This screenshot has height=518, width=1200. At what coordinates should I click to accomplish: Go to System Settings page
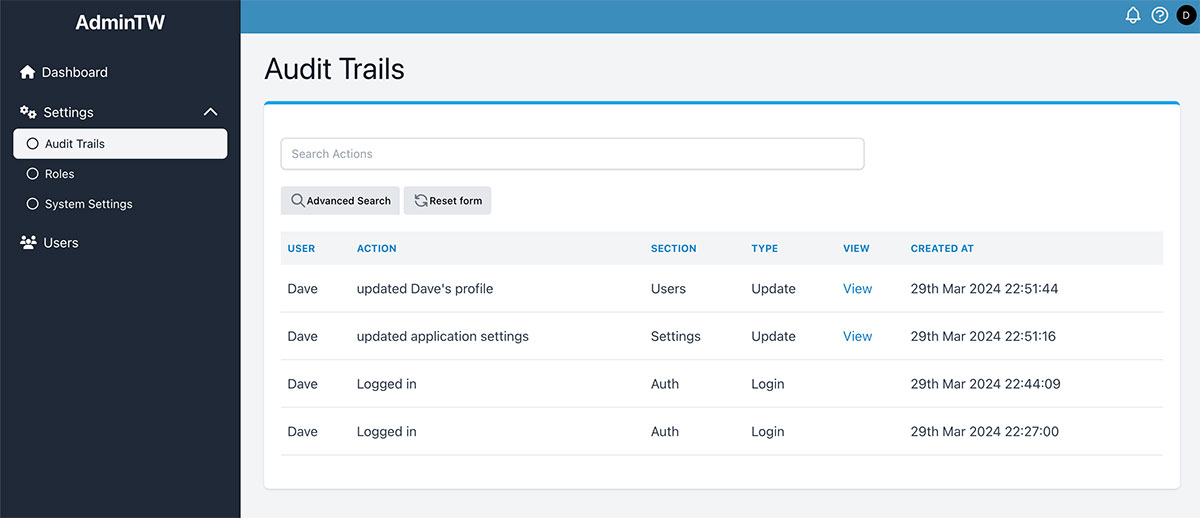pos(88,204)
